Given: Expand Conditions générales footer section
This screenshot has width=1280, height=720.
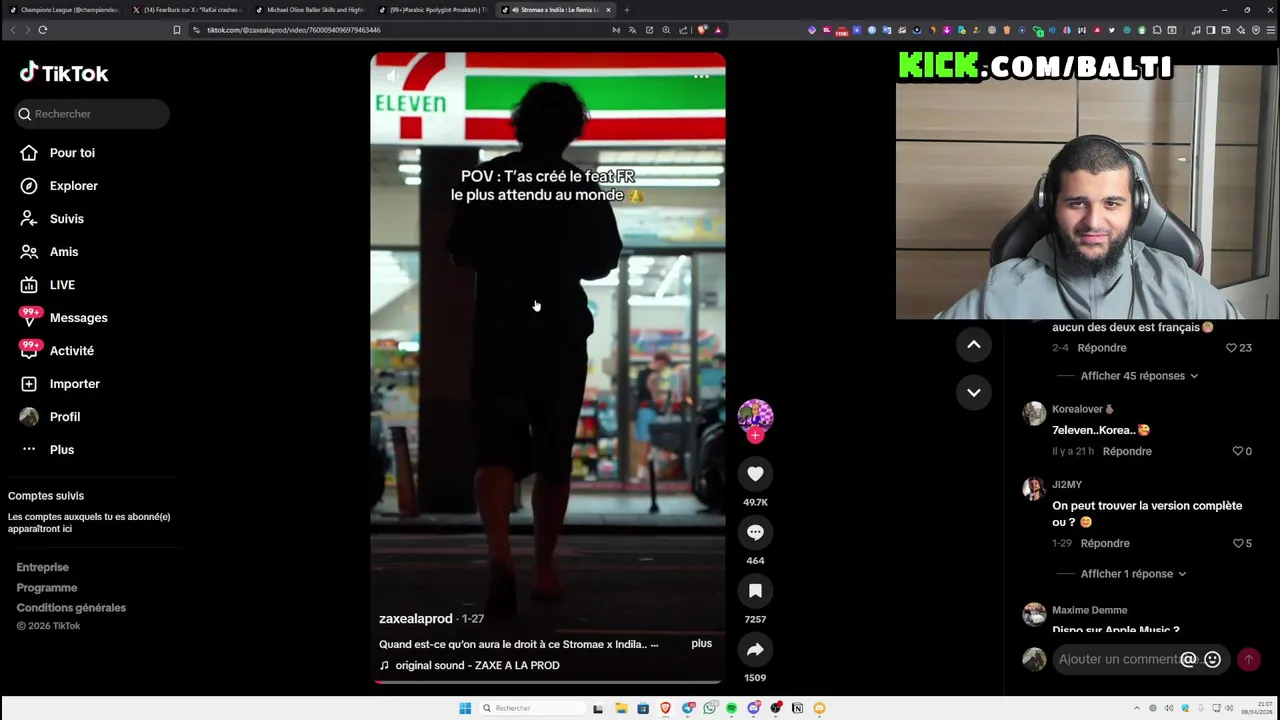Looking at the screenshot, I should 71,608.
